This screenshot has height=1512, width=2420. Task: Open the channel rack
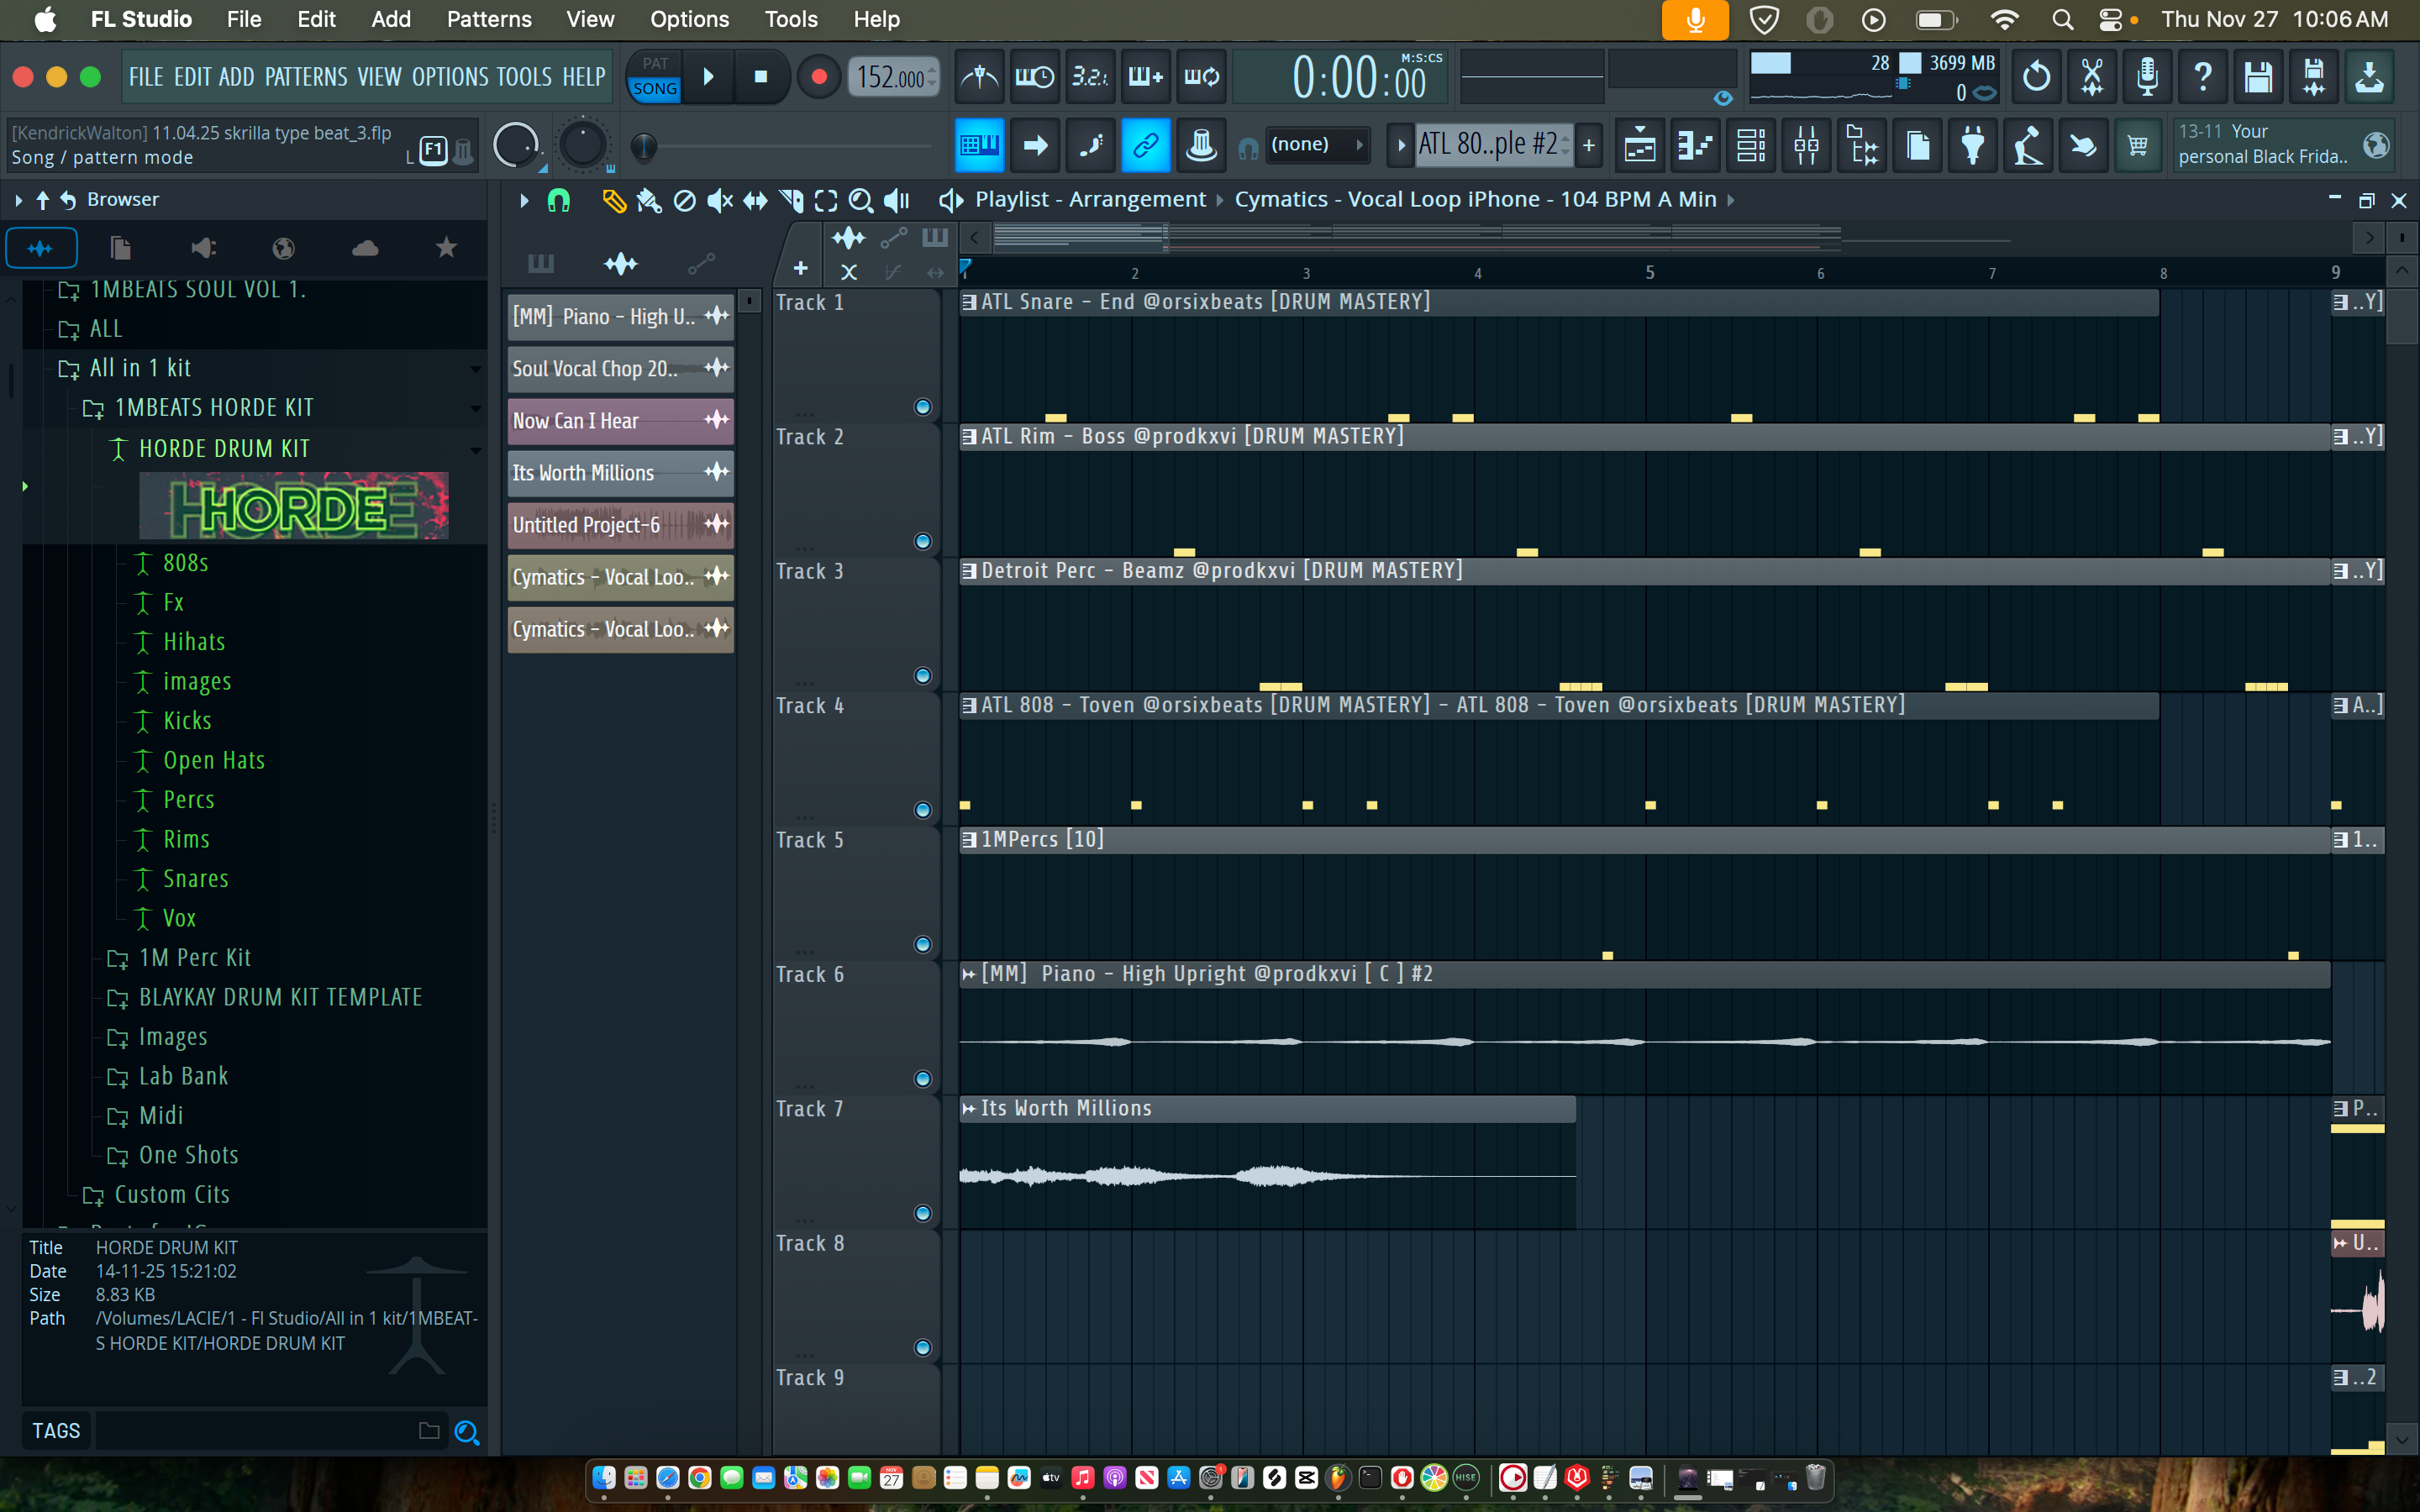click(x=1750, y=146)
